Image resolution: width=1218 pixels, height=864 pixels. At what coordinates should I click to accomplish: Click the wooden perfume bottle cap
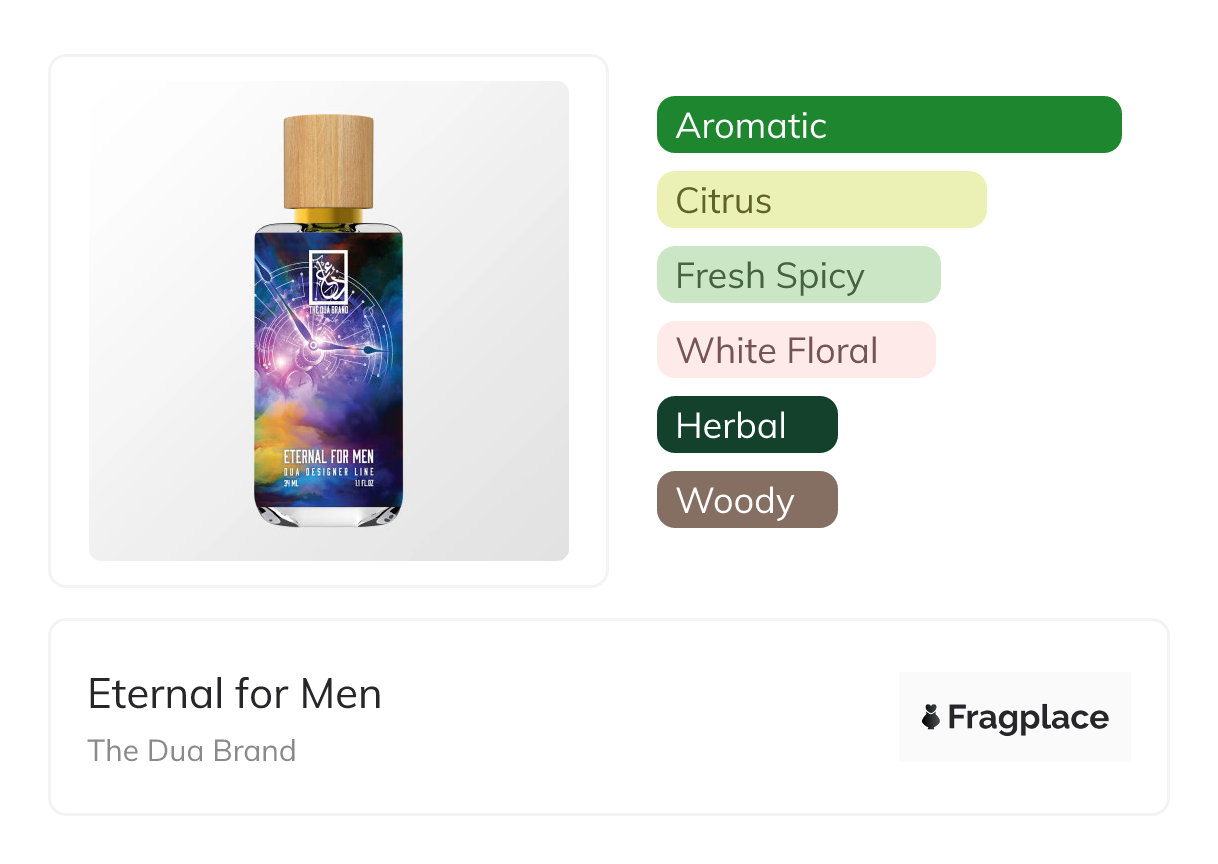coord(328,161)
